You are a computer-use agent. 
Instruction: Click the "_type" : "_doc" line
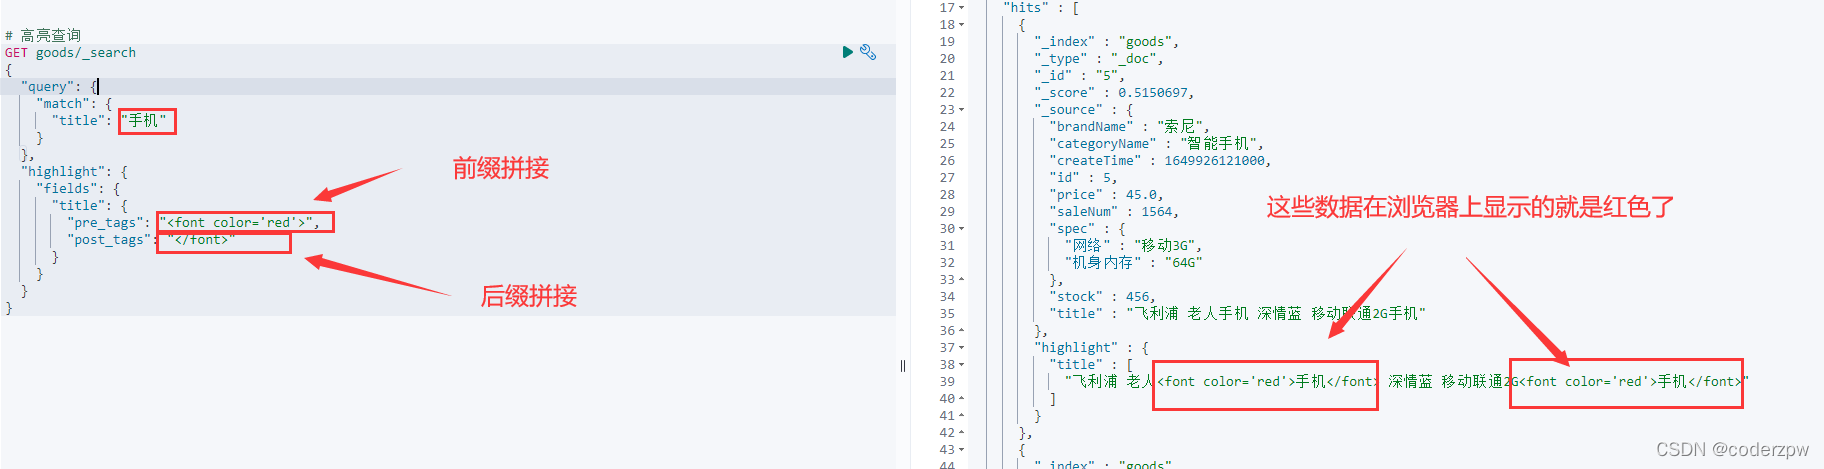1099,59
